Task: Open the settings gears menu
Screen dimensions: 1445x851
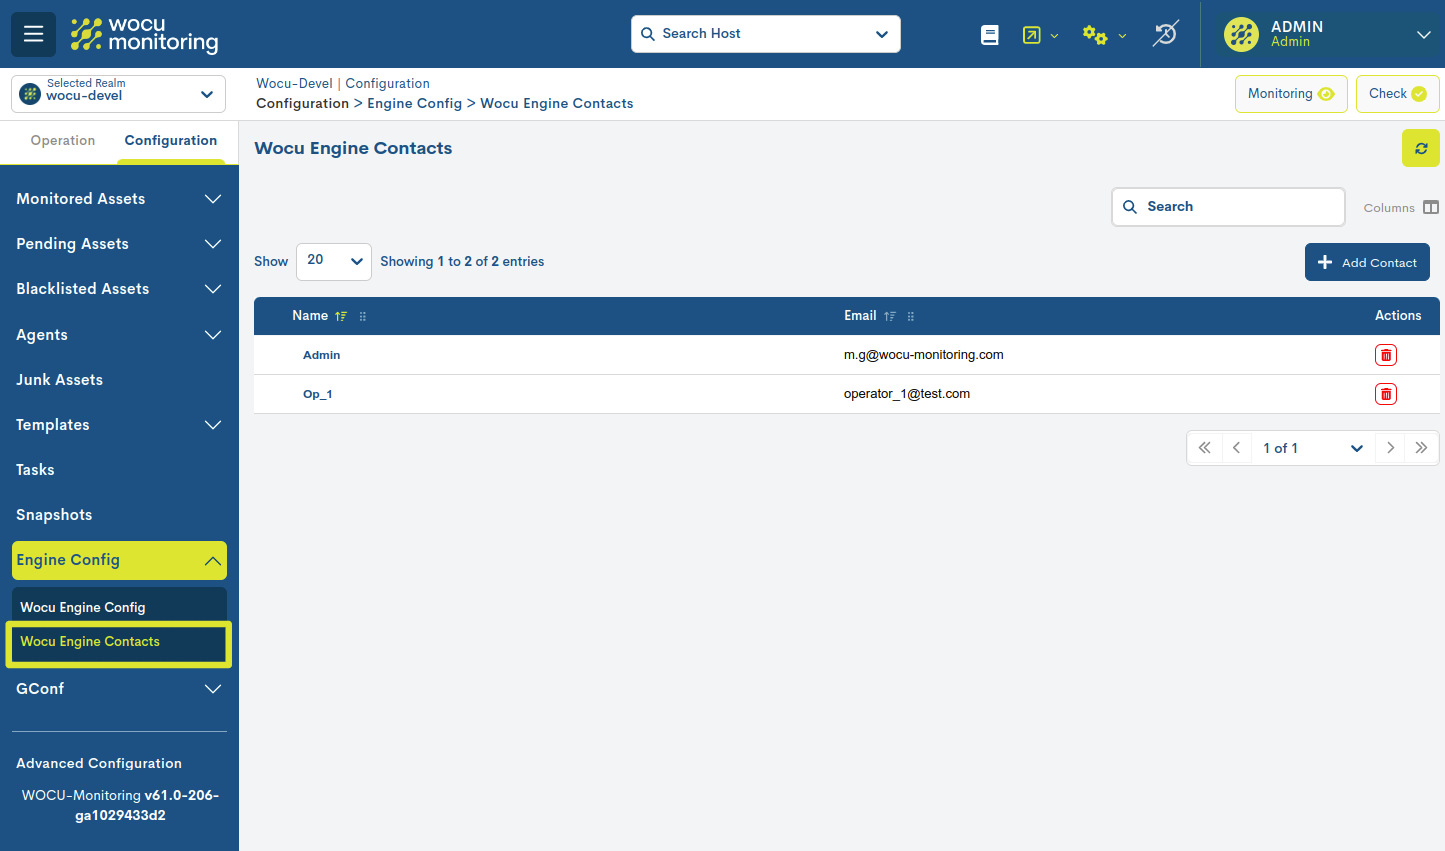Action: pyautogui.click(x=1104, y=35)
